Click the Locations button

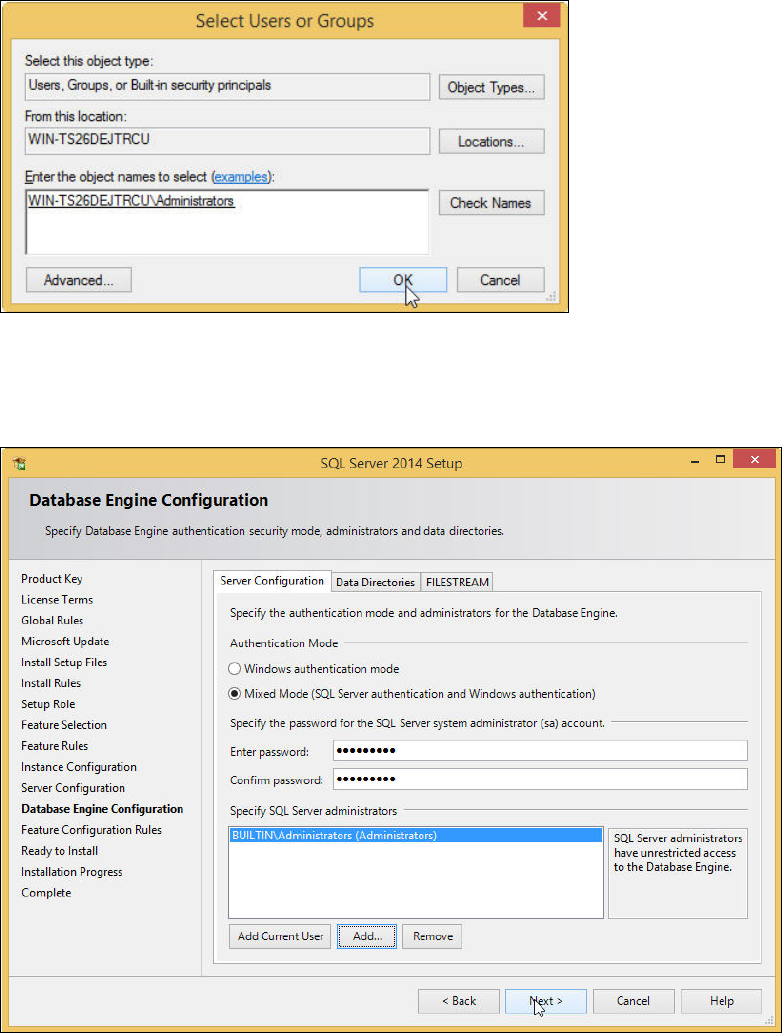coord(491,142)
